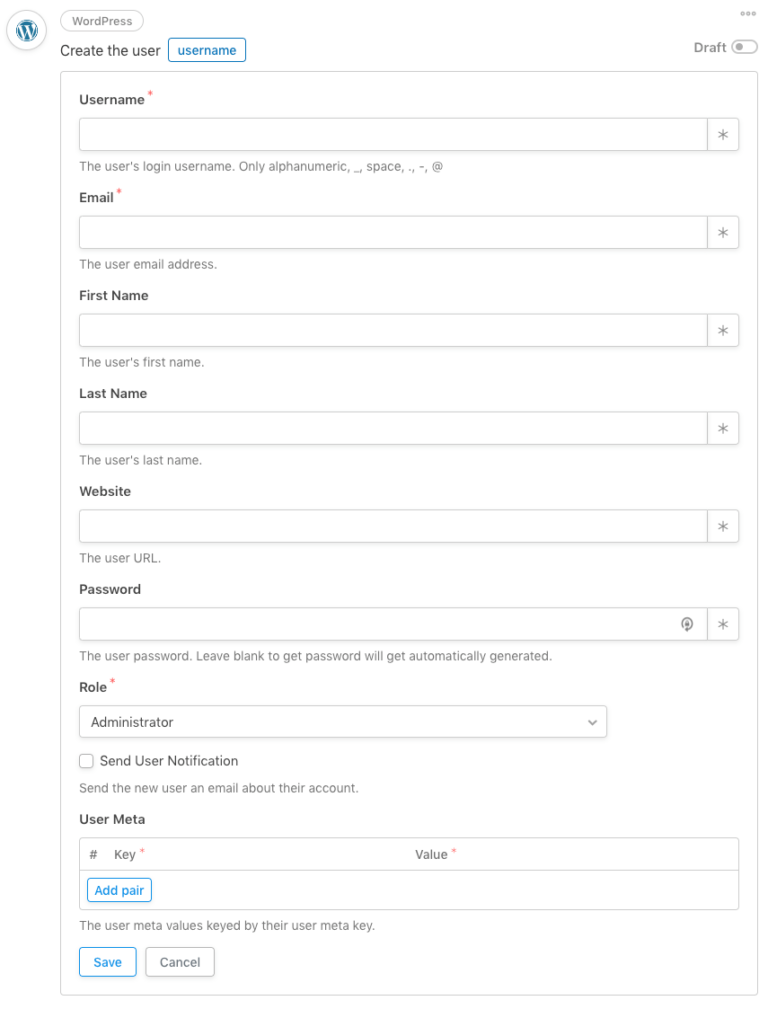768x1009 pixels.
Task: Open the actions menu via the ellipsis icon
Action: tap(748, 13)
